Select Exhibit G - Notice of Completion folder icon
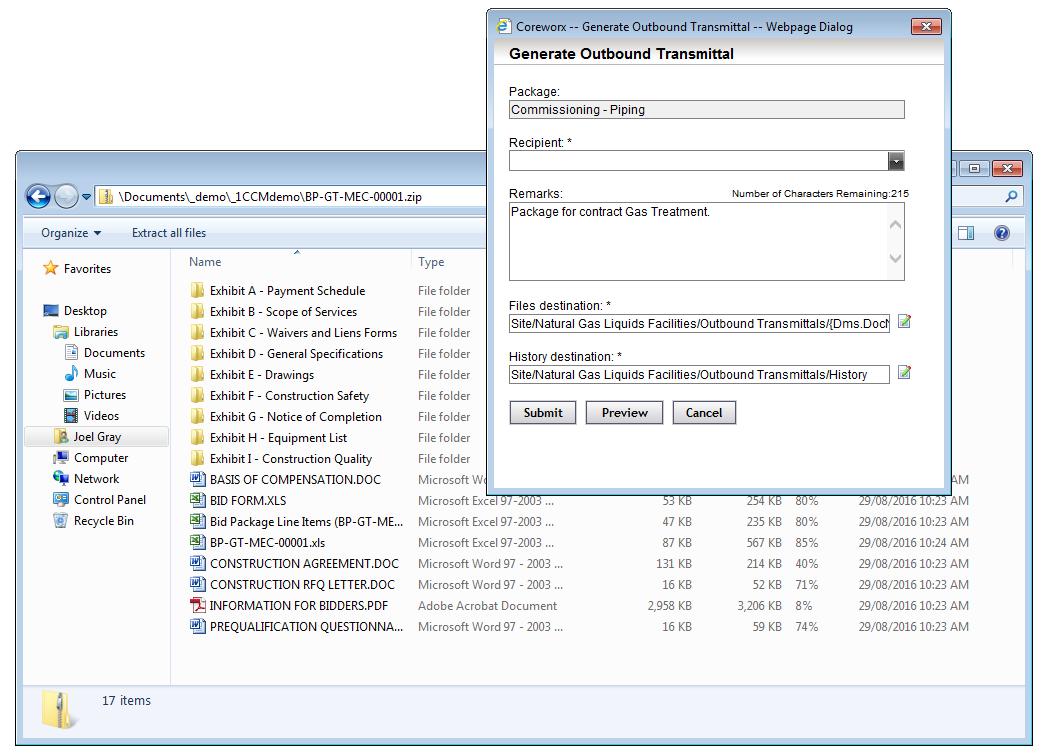The height and width of the screenshot is (754, 1044). (197, 416)
